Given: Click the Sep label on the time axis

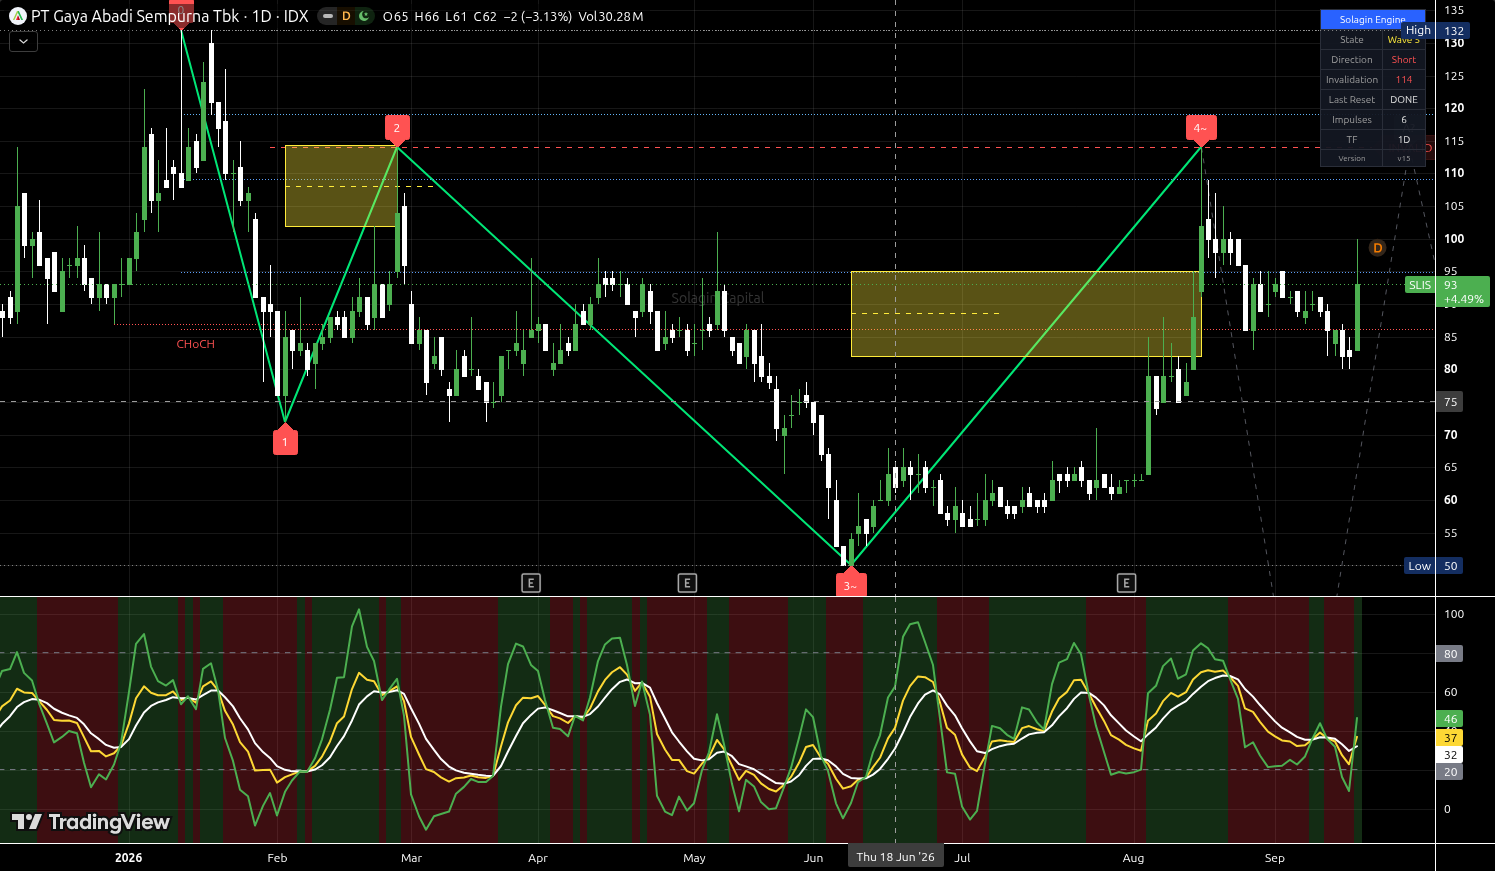Looking at the screenshot, I should tap(1274, 858).
